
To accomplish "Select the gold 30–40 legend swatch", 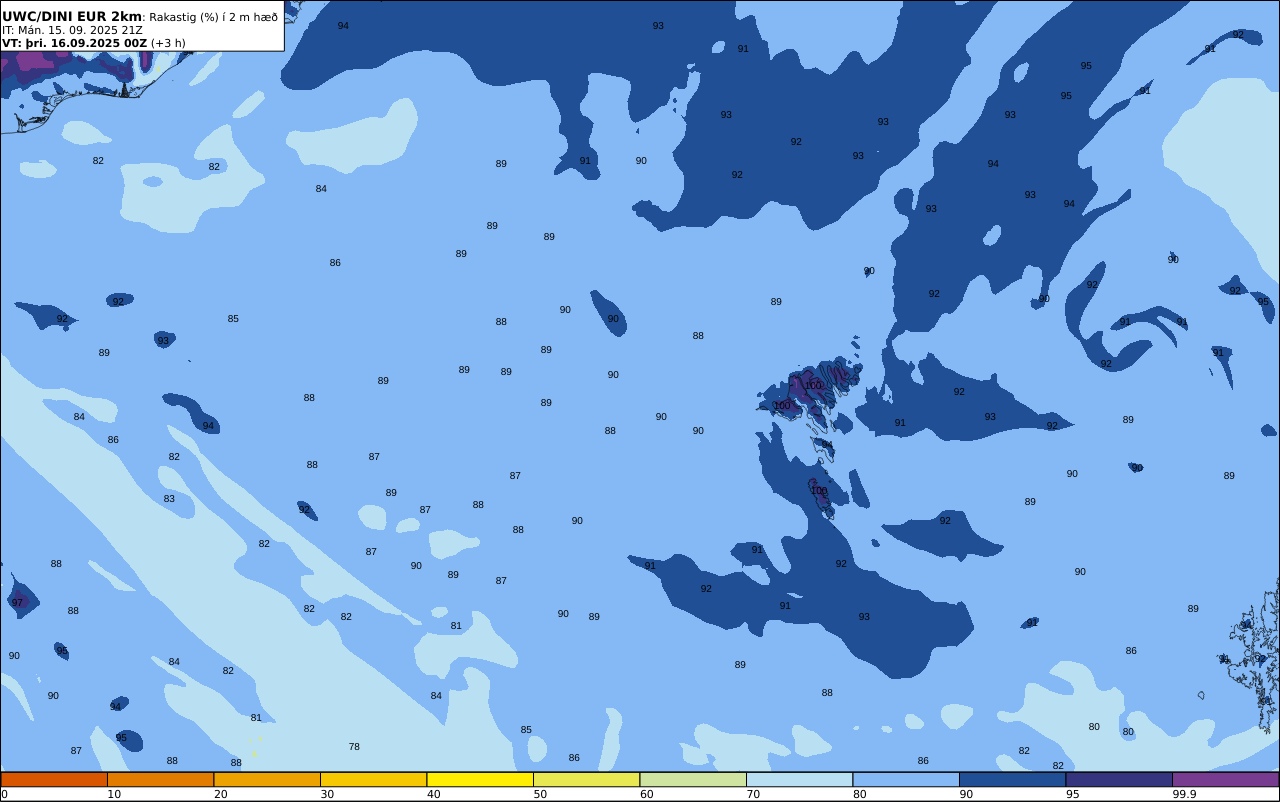I will tap(373, 779).
